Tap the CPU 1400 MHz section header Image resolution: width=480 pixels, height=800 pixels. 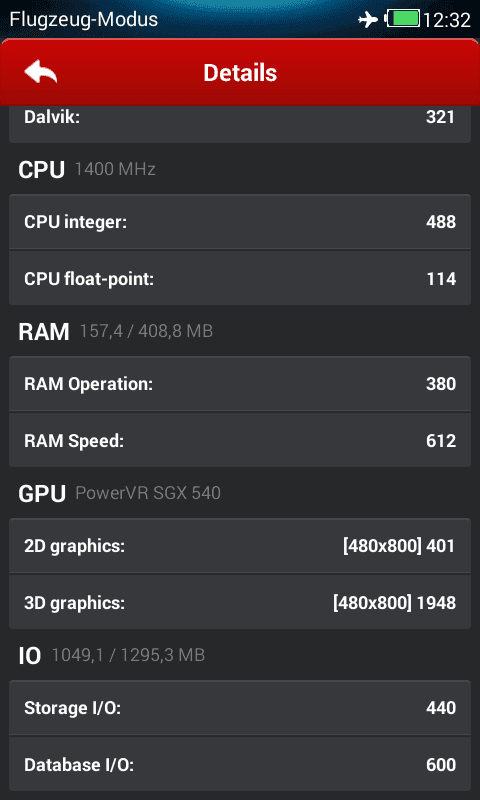click(87, 169)
